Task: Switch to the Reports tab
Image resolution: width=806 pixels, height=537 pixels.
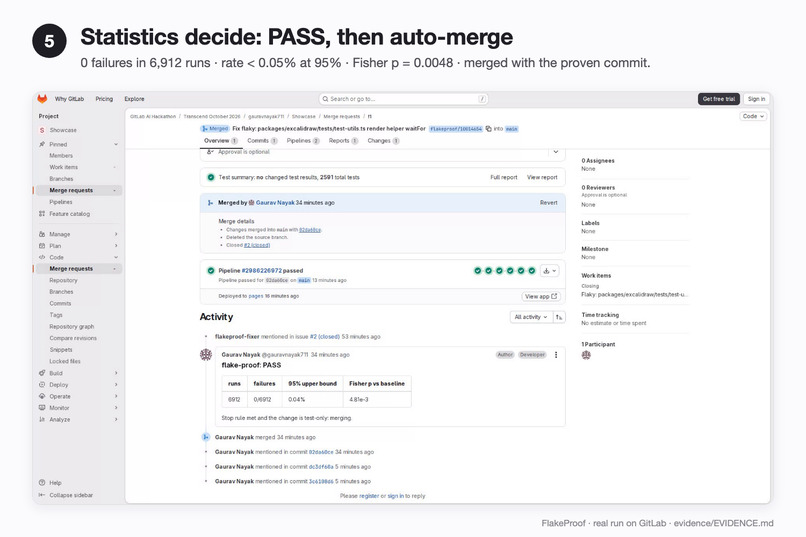Action: 343,141
